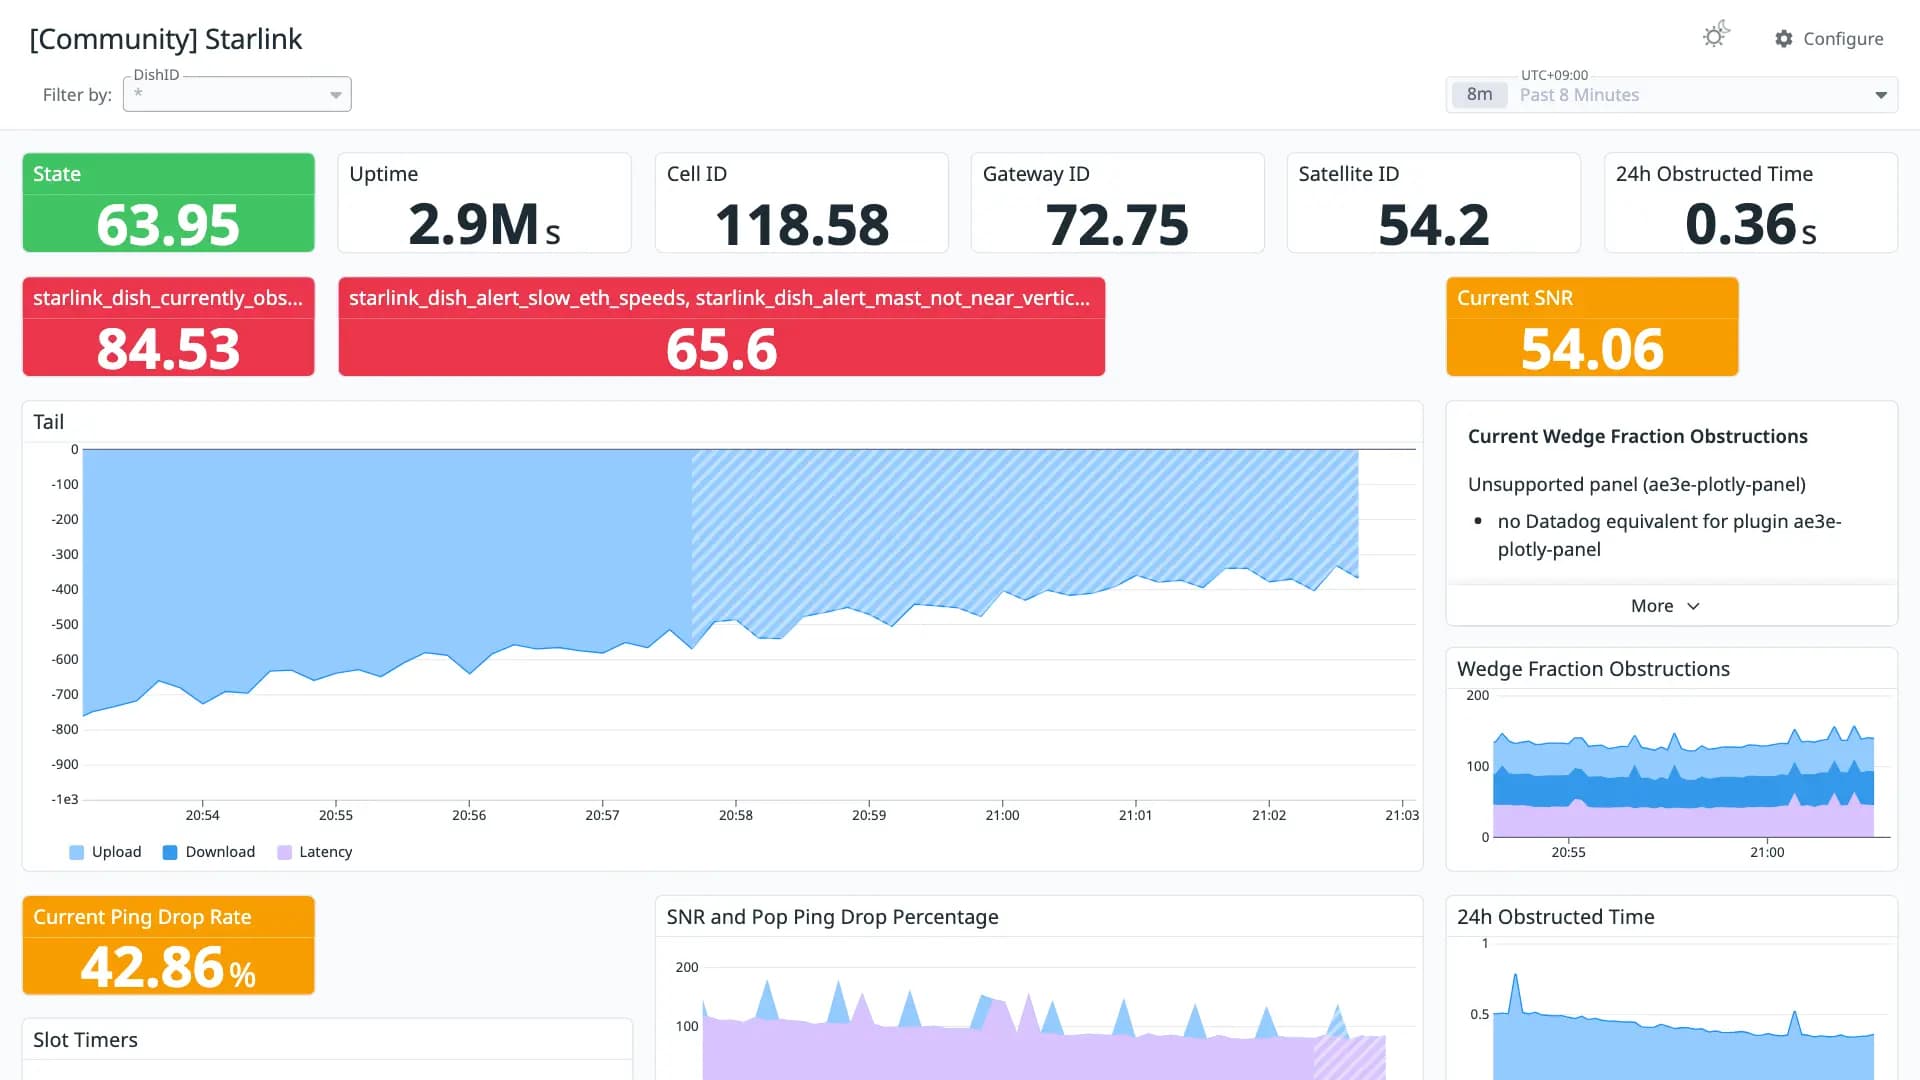Click the Configure gear icon
The width and height of the screenshot is (1920, 1080).
coord(1784,39)
